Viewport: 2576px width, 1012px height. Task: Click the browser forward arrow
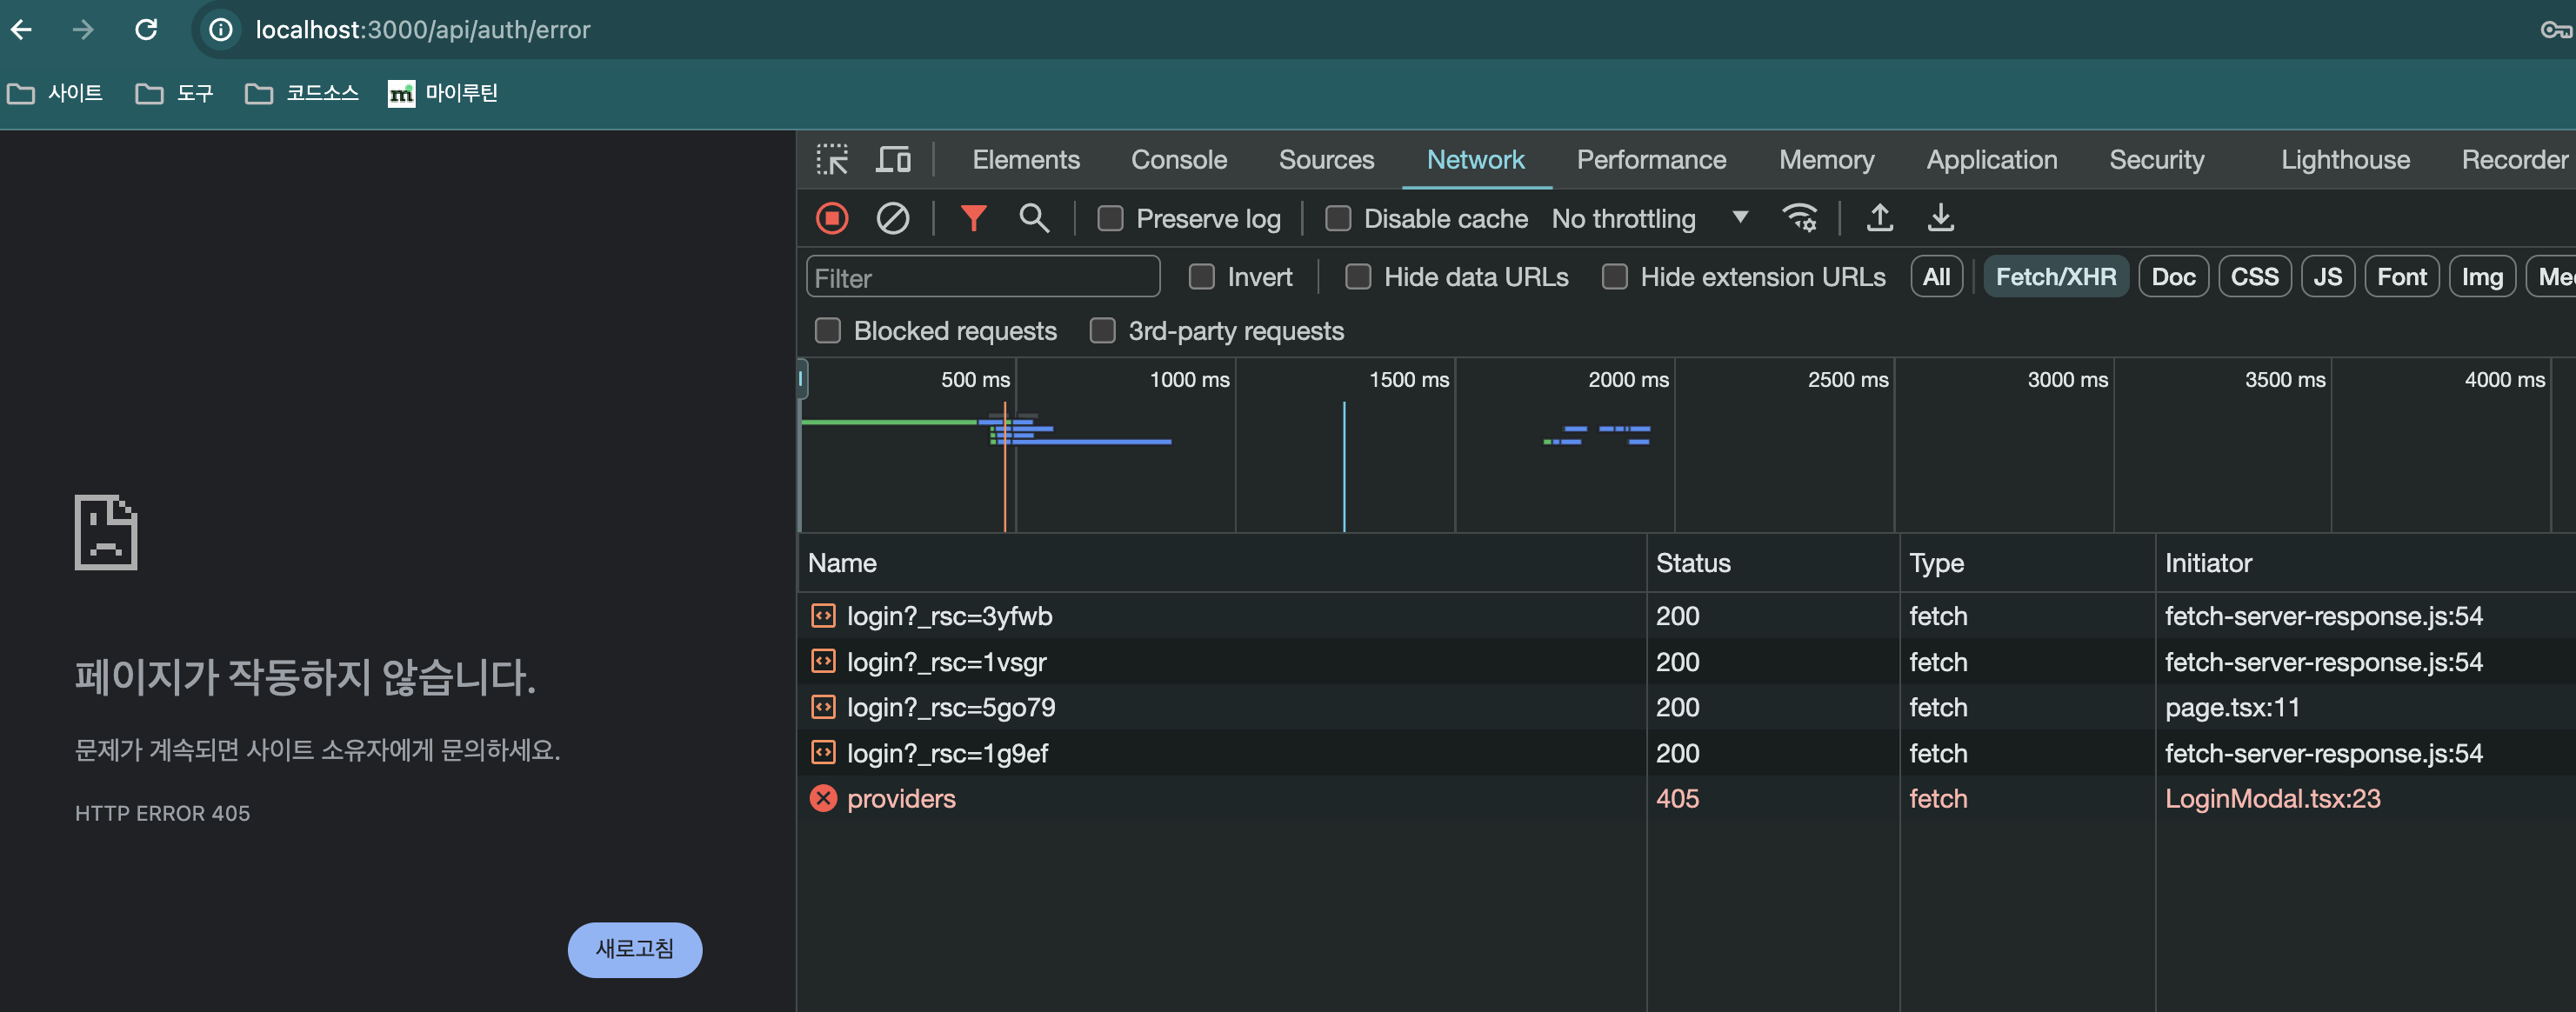click(83, 30)
